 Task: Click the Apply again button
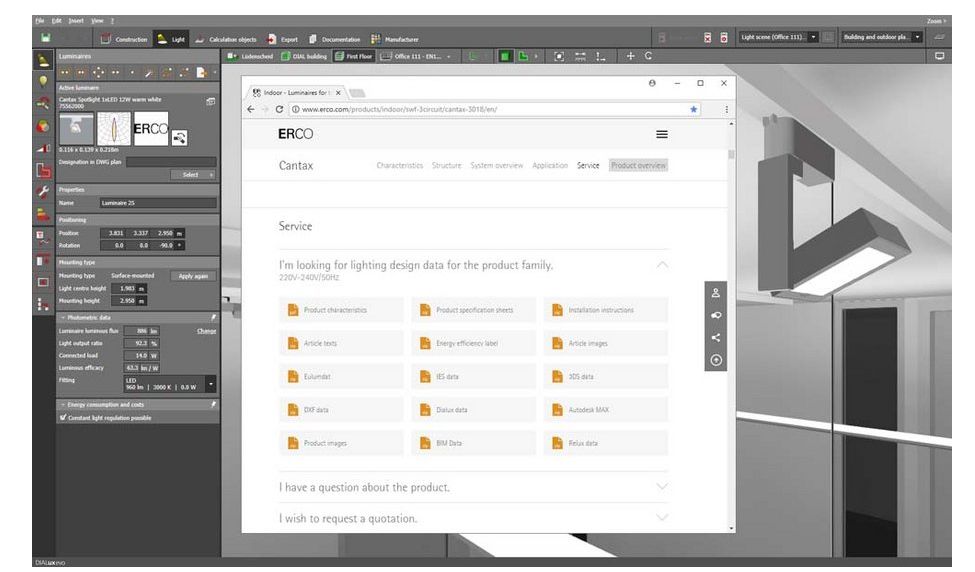(193, 276)
